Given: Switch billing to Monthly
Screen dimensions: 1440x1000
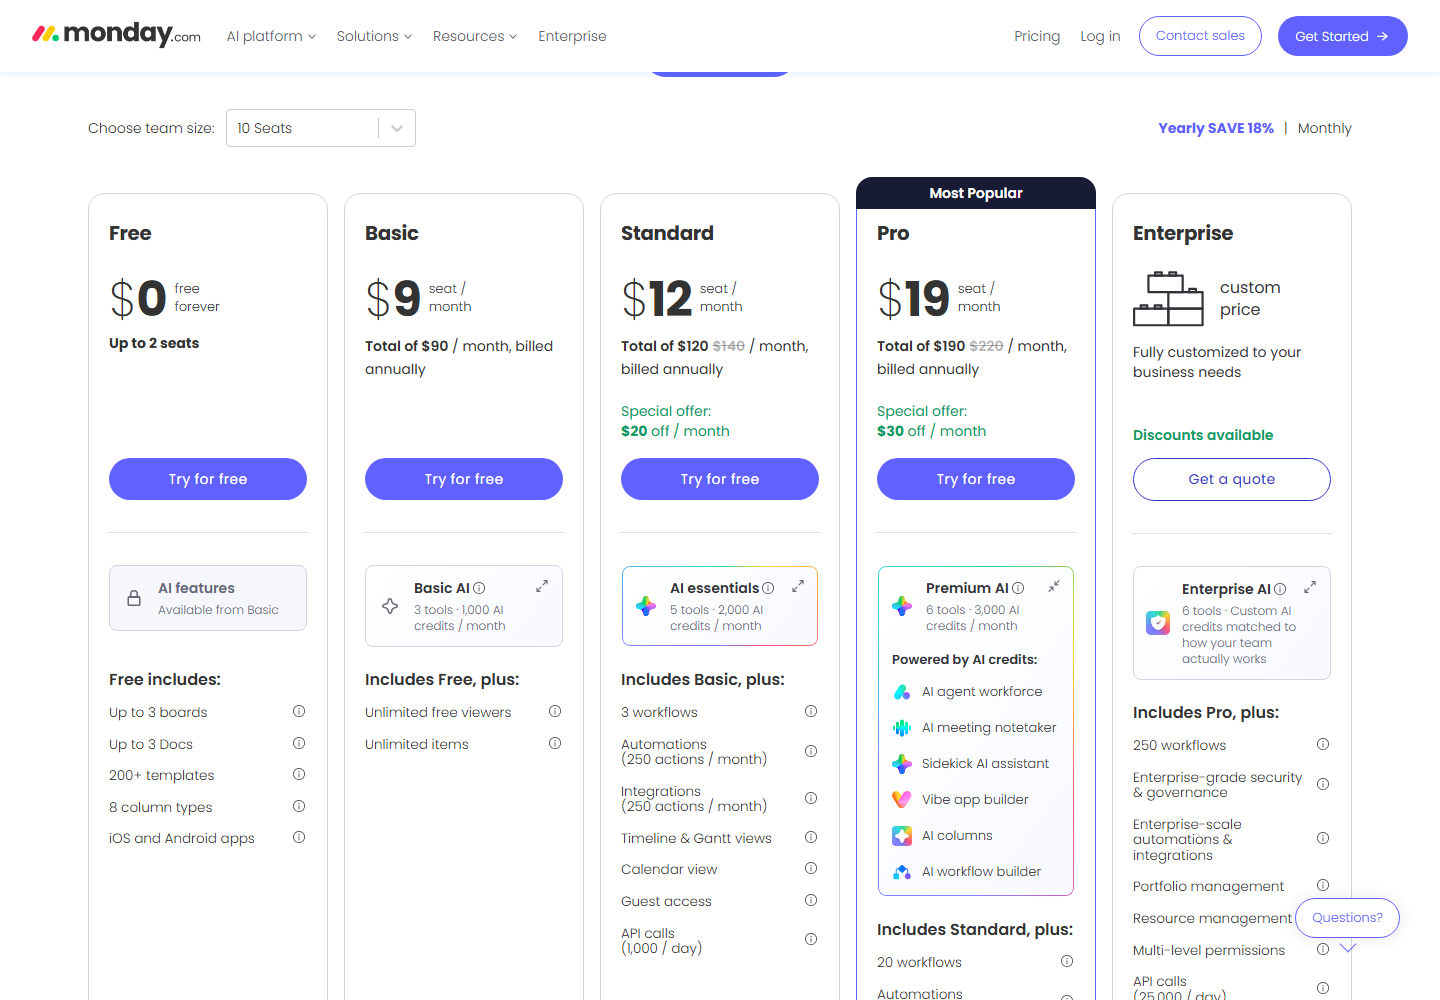Looking at the screenshot, I should (x=1324, y=128).
